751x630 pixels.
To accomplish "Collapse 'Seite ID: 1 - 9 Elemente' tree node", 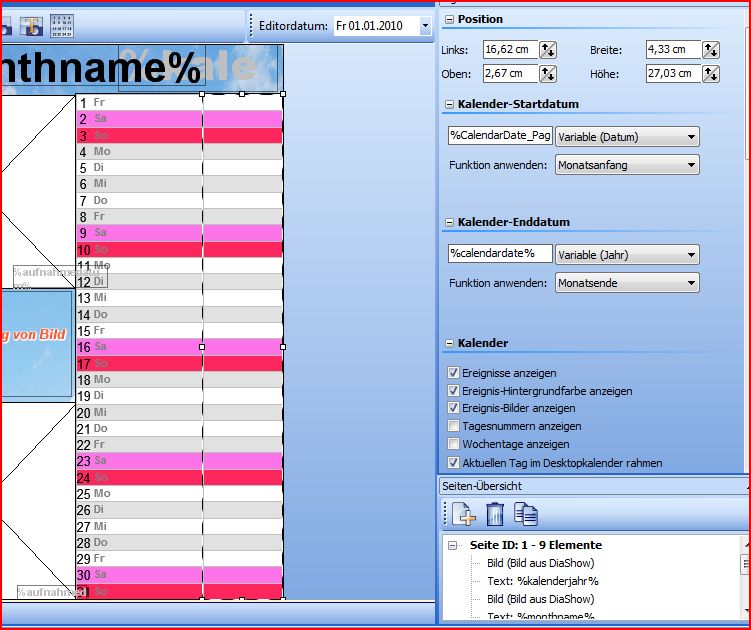I will 452,545.
